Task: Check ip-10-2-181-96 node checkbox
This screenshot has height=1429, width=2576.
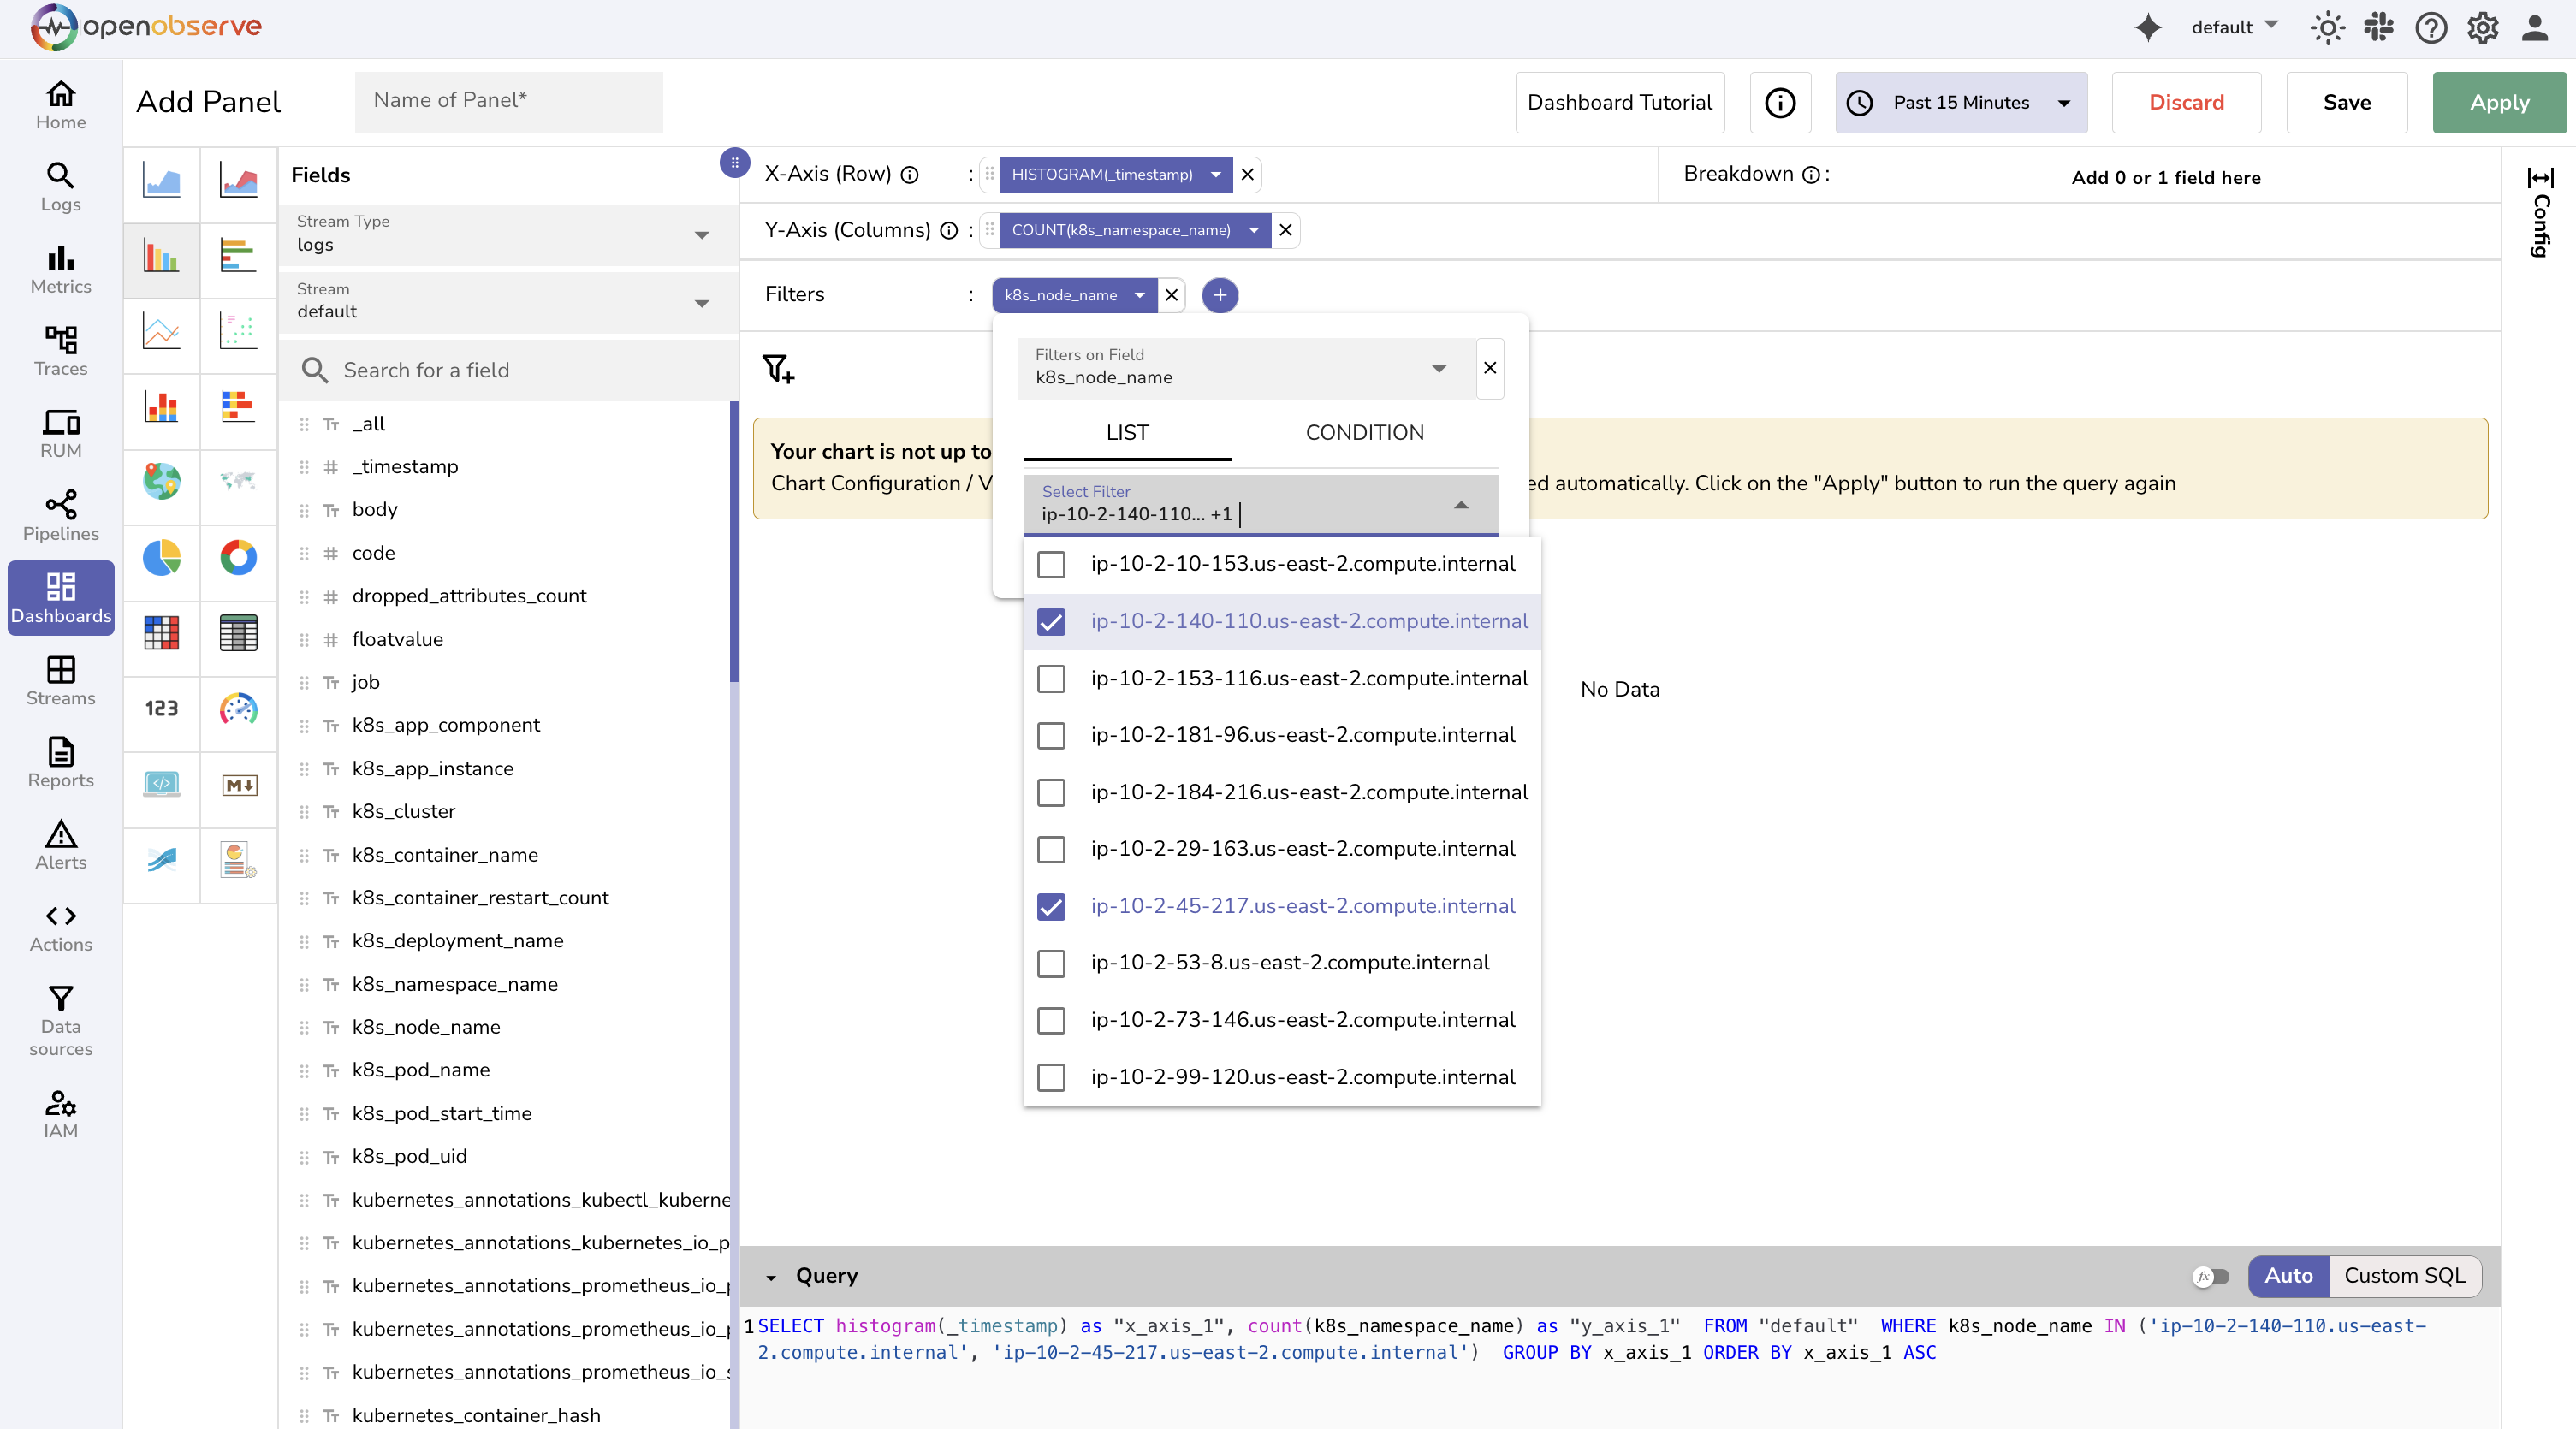Action: tap(1051, 735)
